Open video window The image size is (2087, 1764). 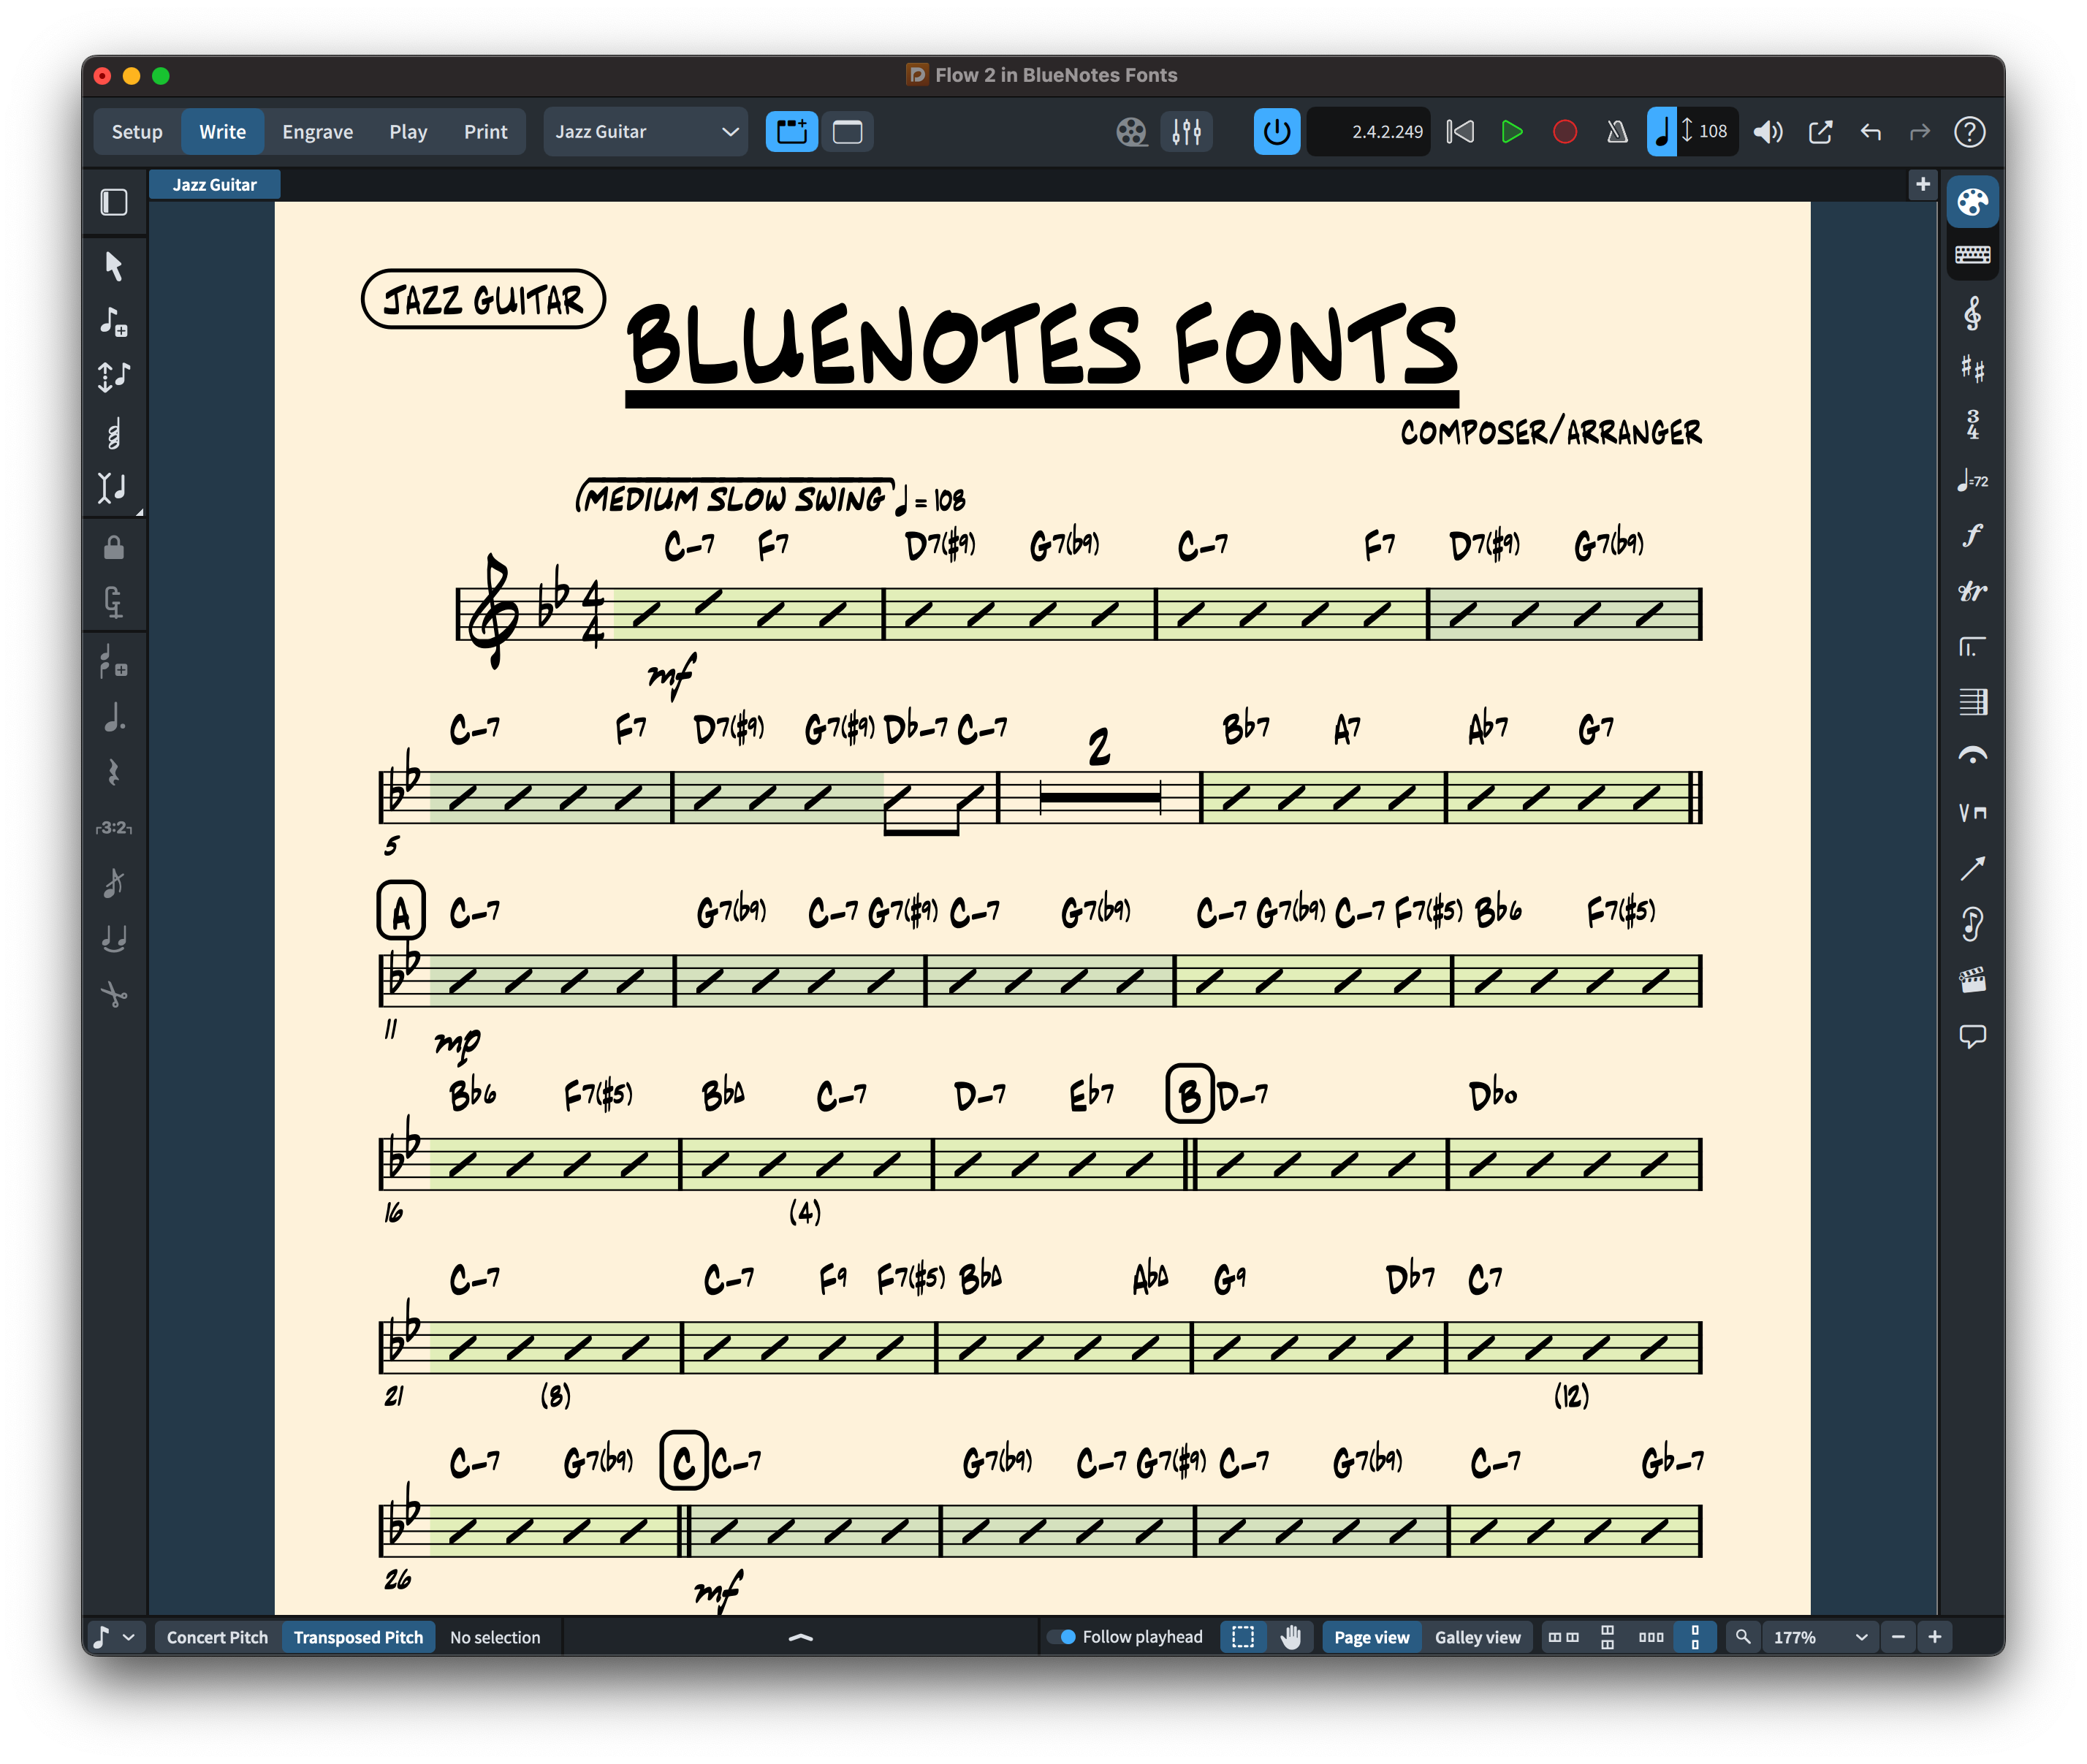pyautogui.click(x=1131, y=131)
